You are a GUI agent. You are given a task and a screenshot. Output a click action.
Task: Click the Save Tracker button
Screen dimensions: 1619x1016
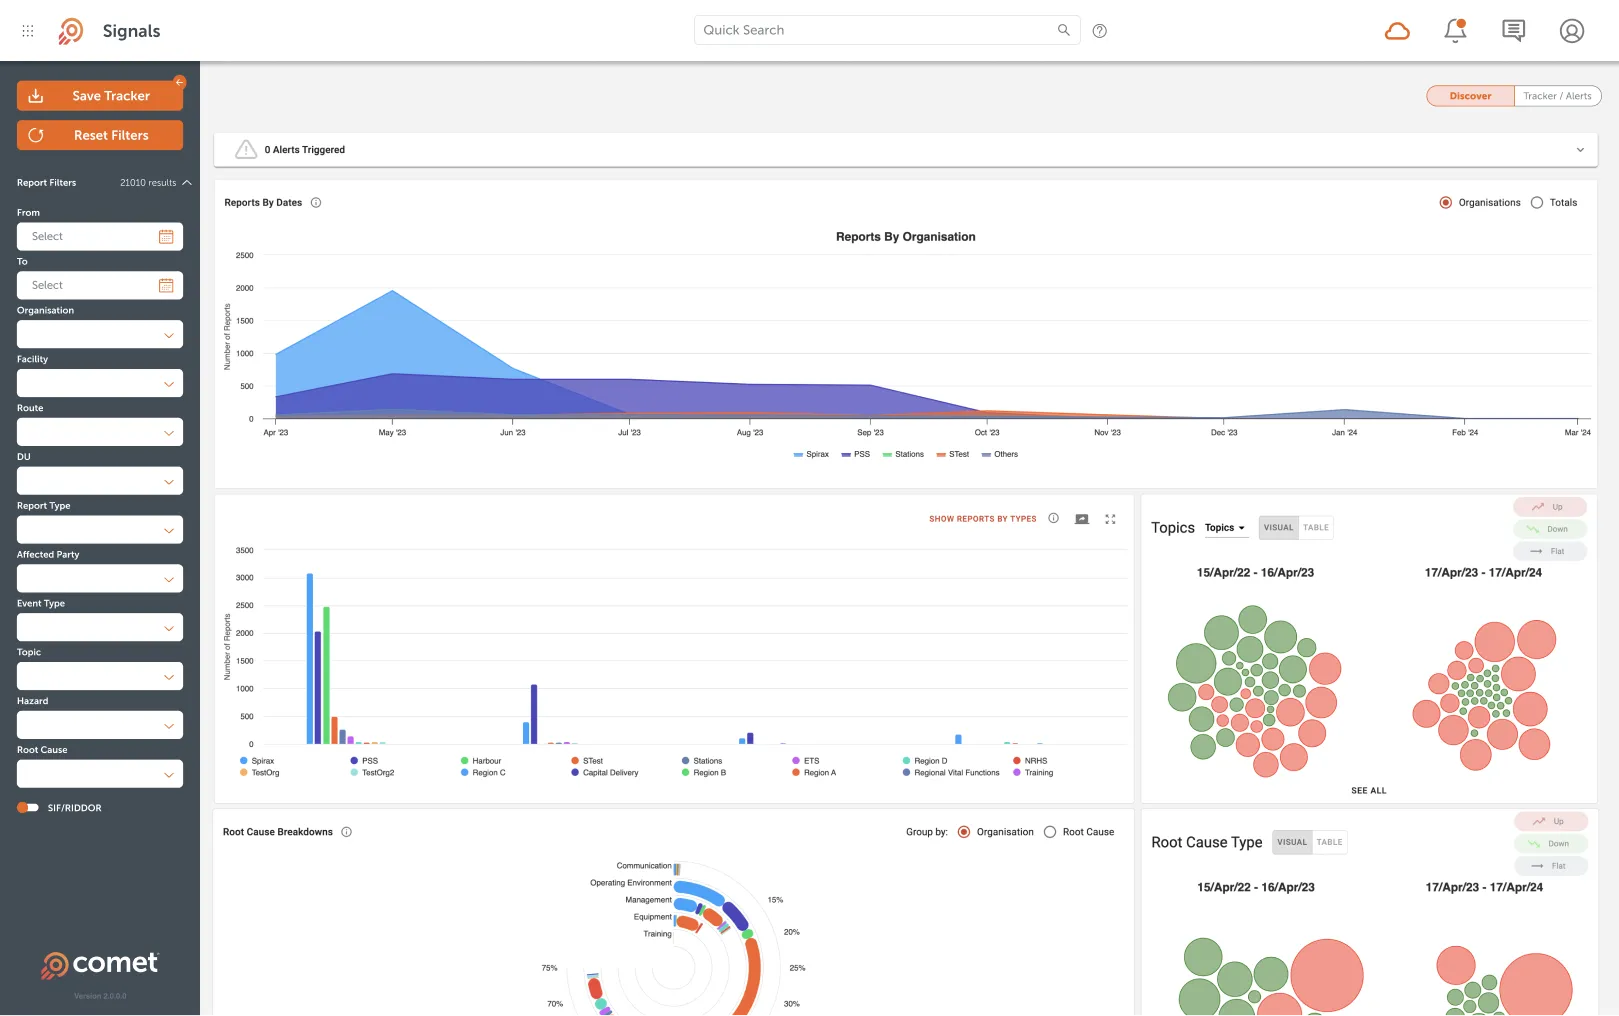(100, 96)
